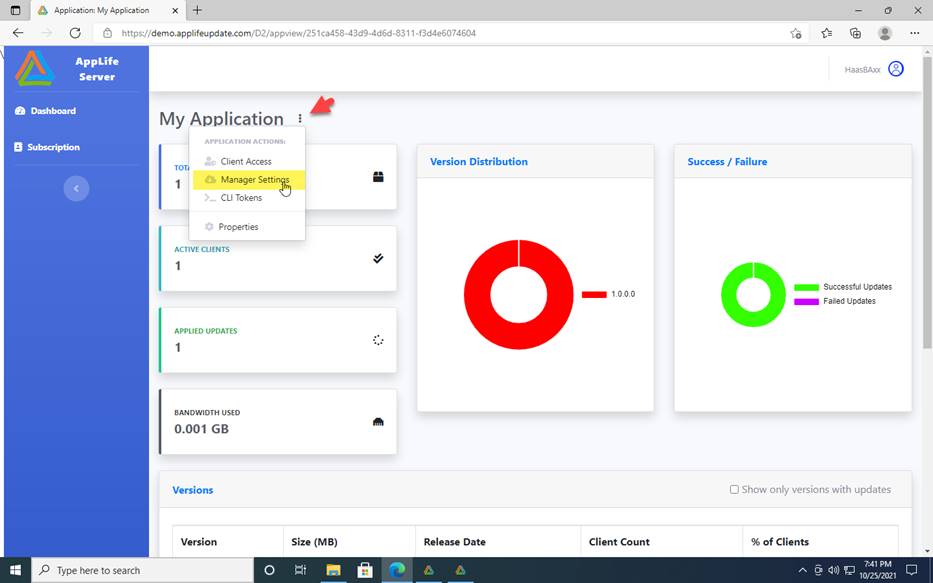Open the second AppLife taskbar app
The height and width of the screenshot is (583, 933).
pyautogui.click(x=460, y=570)
